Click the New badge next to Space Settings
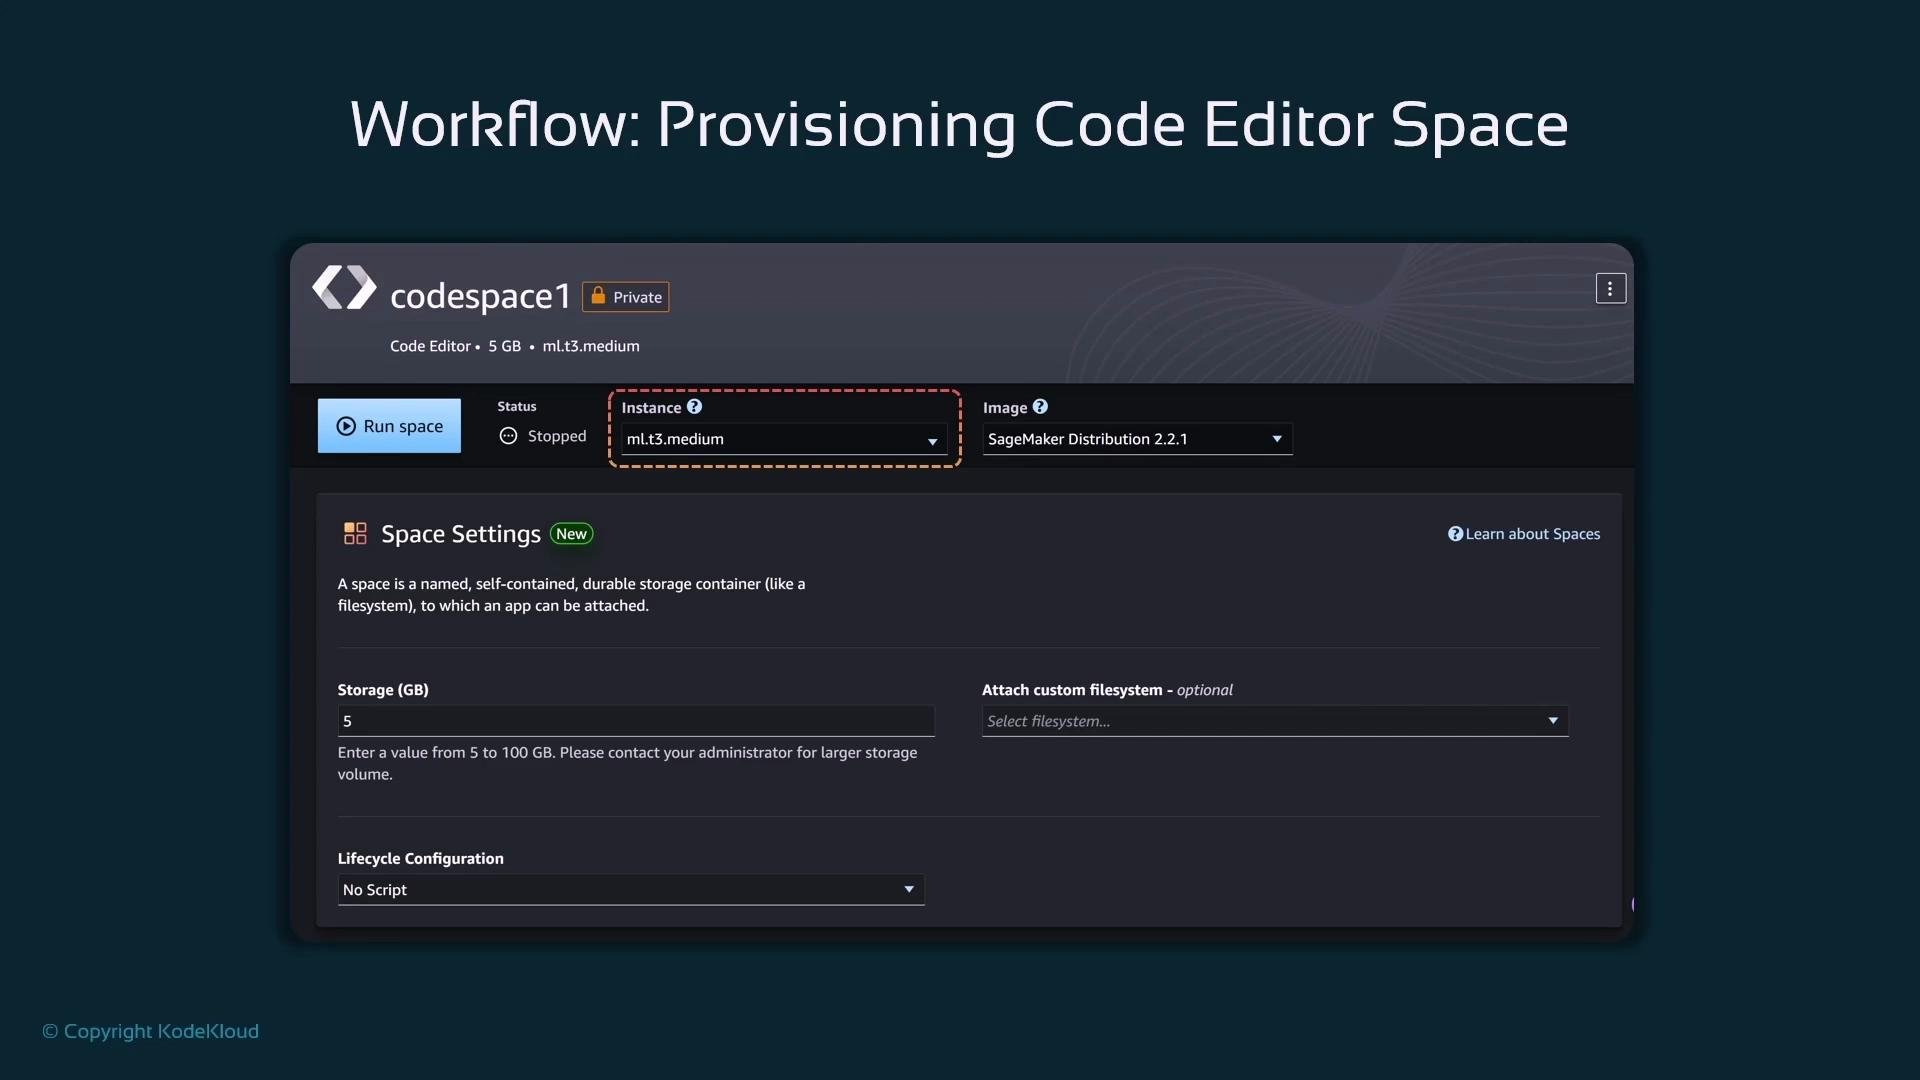This screenshot has height=1080, width=1920. point(572,534)
